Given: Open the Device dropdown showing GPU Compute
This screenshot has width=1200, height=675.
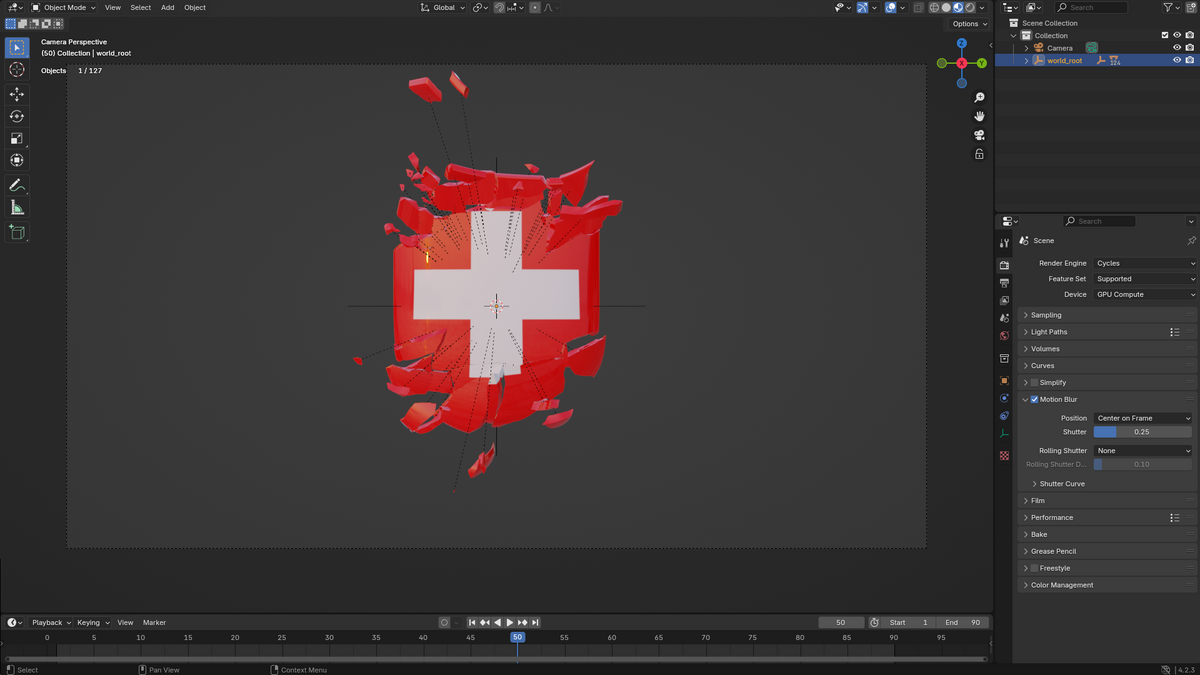Looking at the screenshot, I should [1144, 295].
